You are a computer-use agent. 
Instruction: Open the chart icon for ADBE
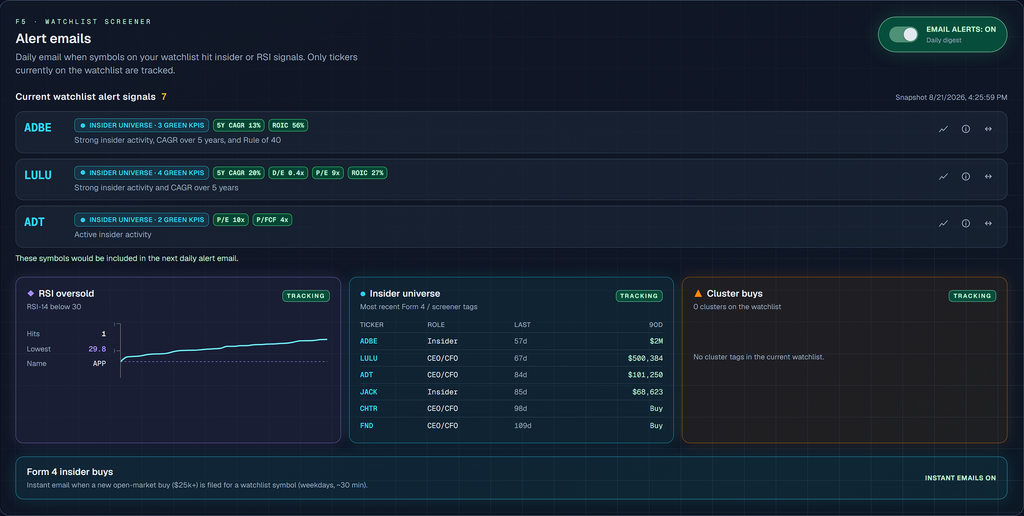coord(943,129)
